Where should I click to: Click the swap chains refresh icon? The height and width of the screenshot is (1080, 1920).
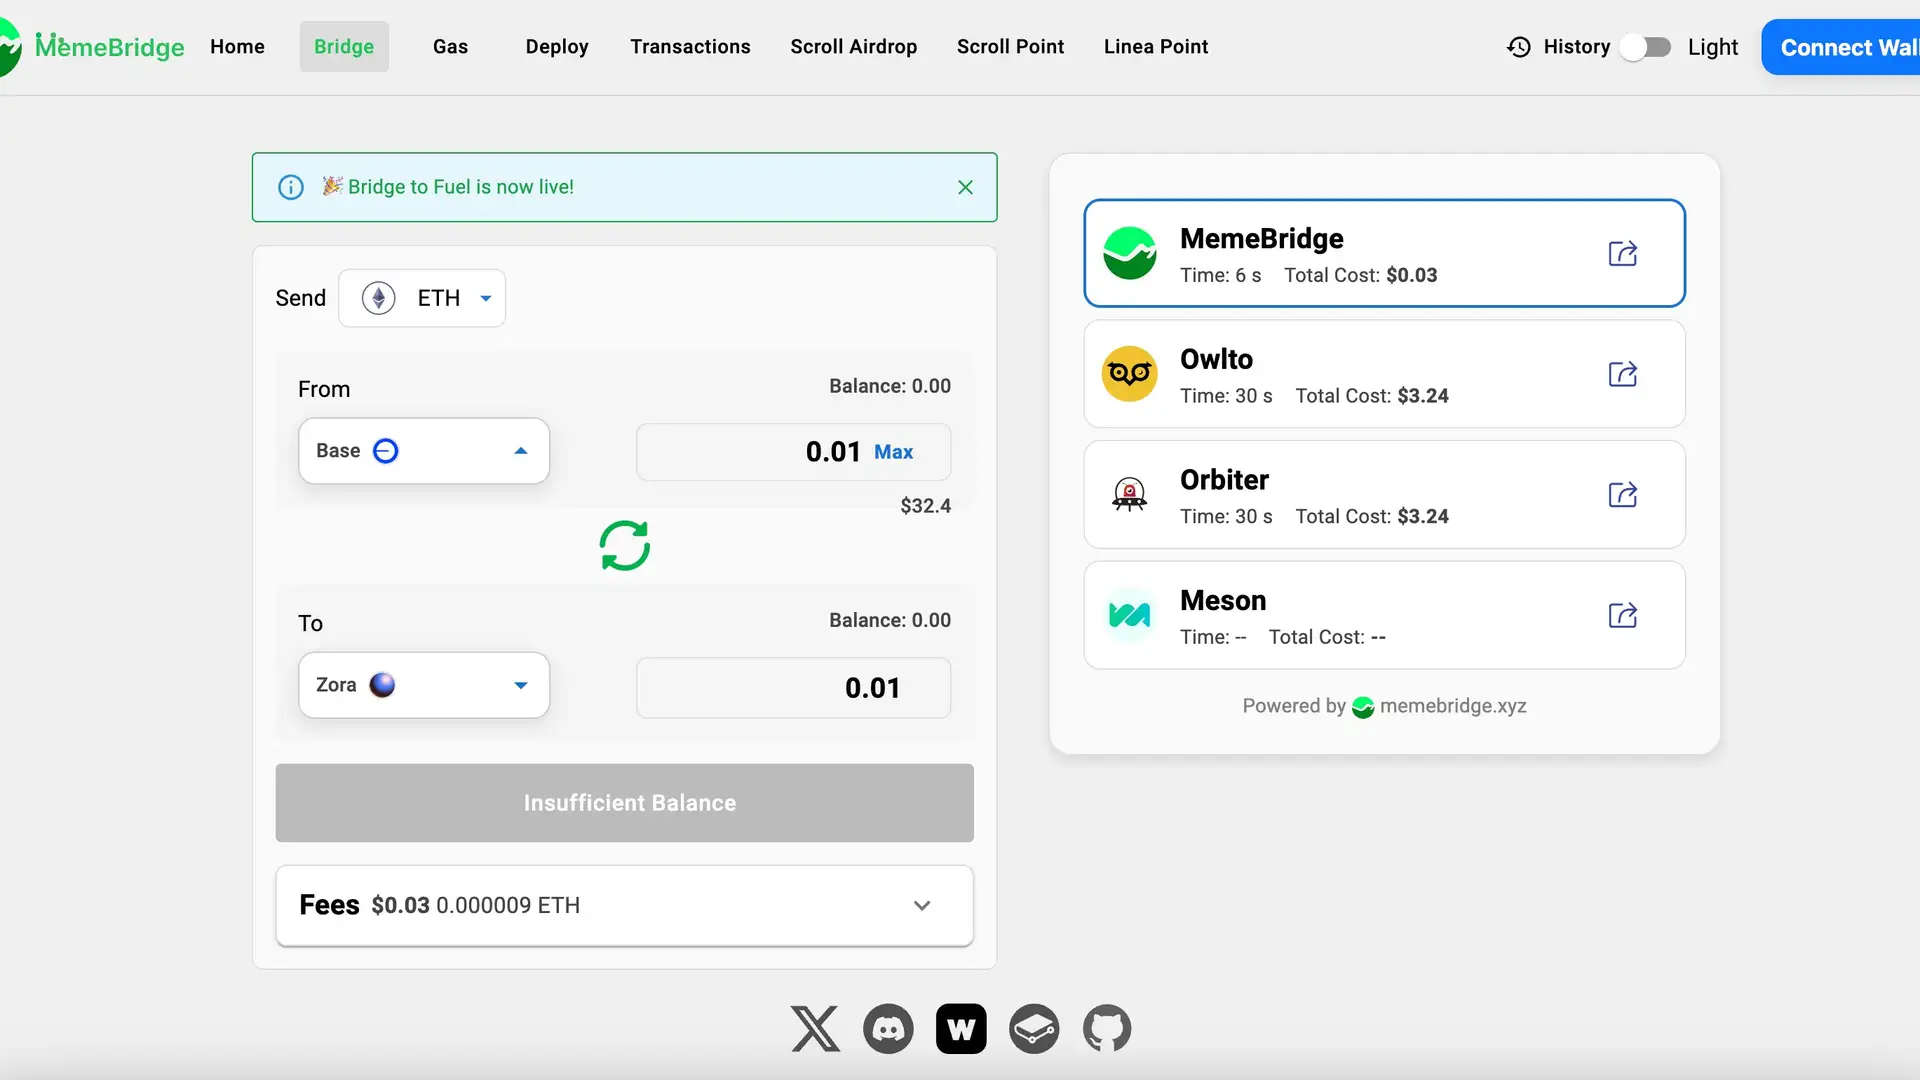coord(624,546)
